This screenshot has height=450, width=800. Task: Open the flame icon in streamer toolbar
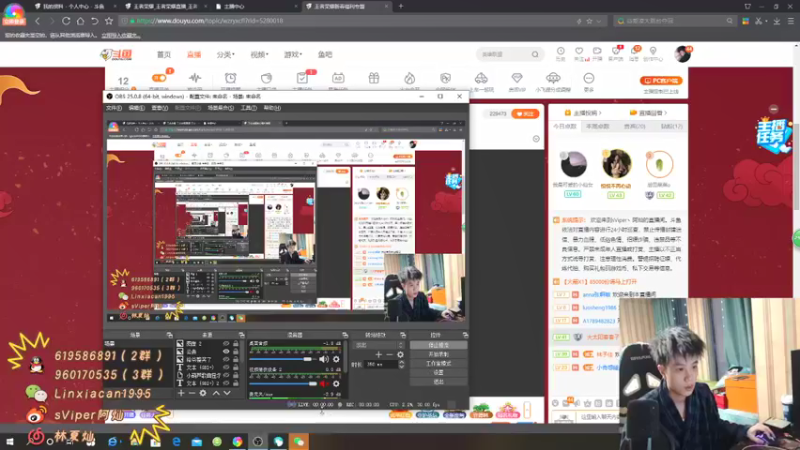[409, 78]
